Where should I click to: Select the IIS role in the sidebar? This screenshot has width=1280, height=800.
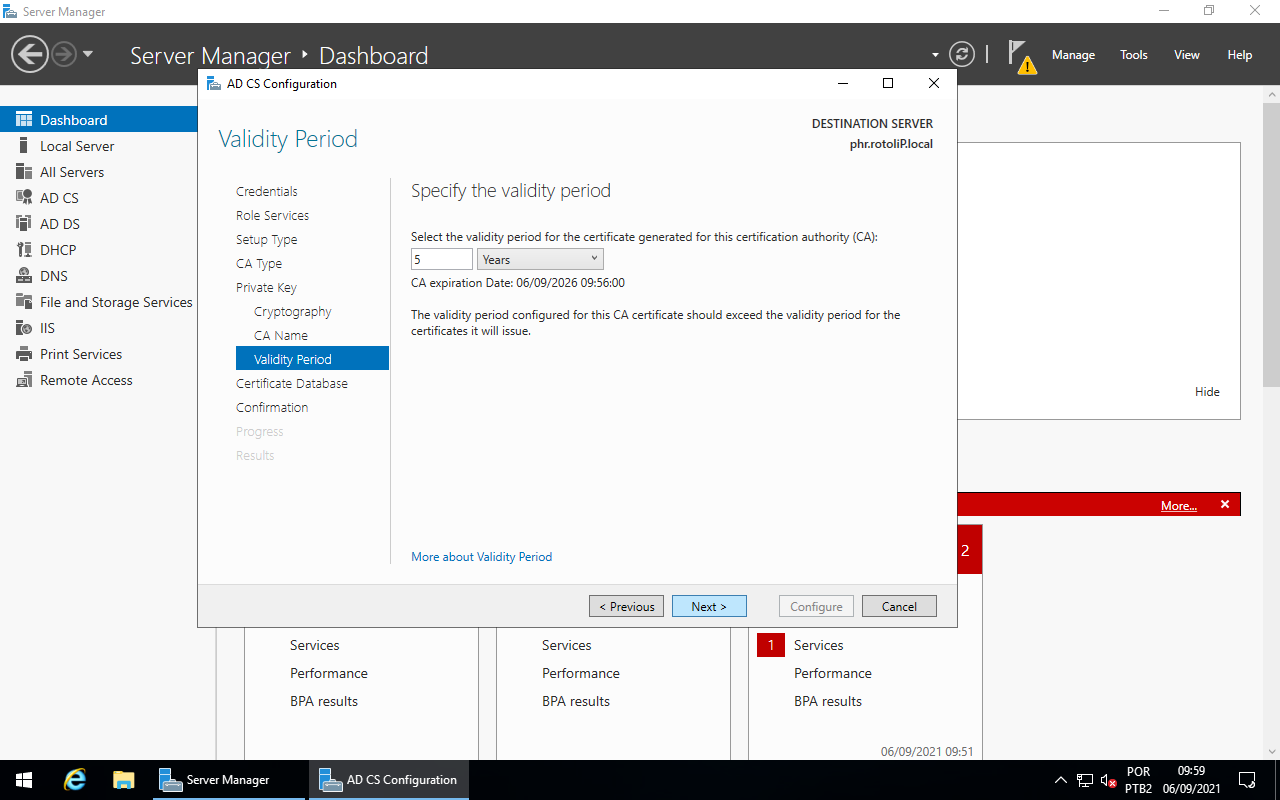click(46, 327)
